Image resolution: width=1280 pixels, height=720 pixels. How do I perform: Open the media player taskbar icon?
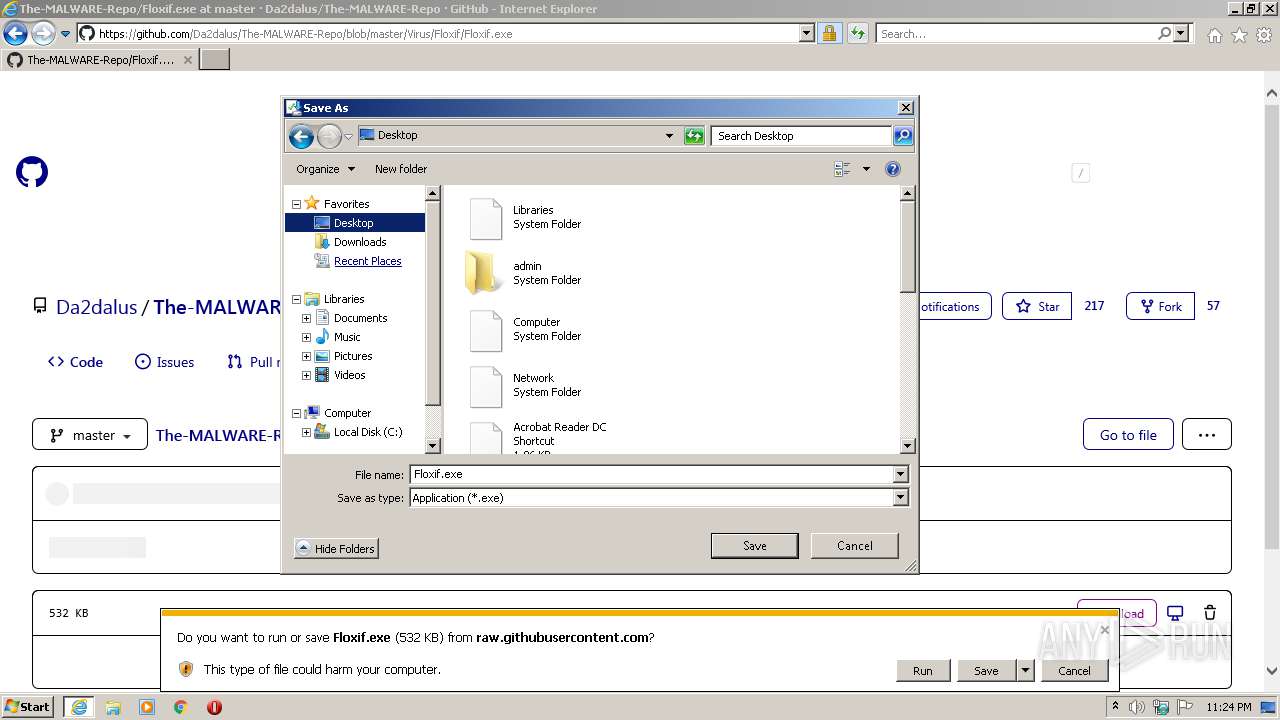tap(147, 707)
